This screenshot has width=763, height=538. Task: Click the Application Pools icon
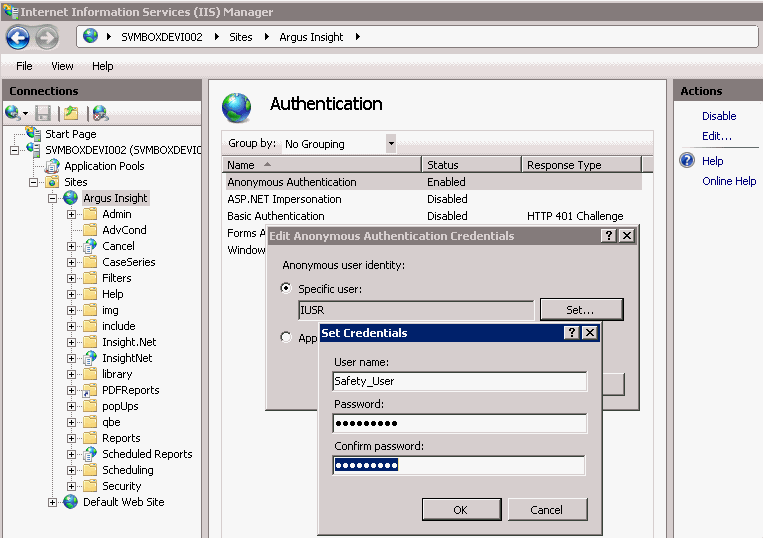(52, 166)
